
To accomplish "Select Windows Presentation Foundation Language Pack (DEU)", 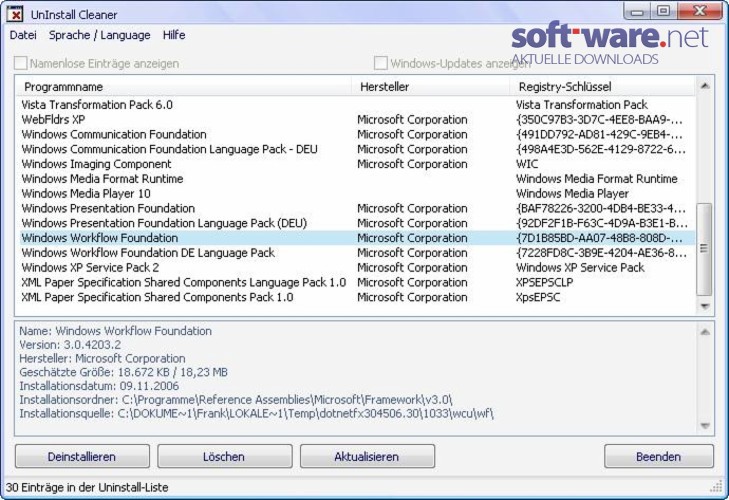I will click(164, 223).
